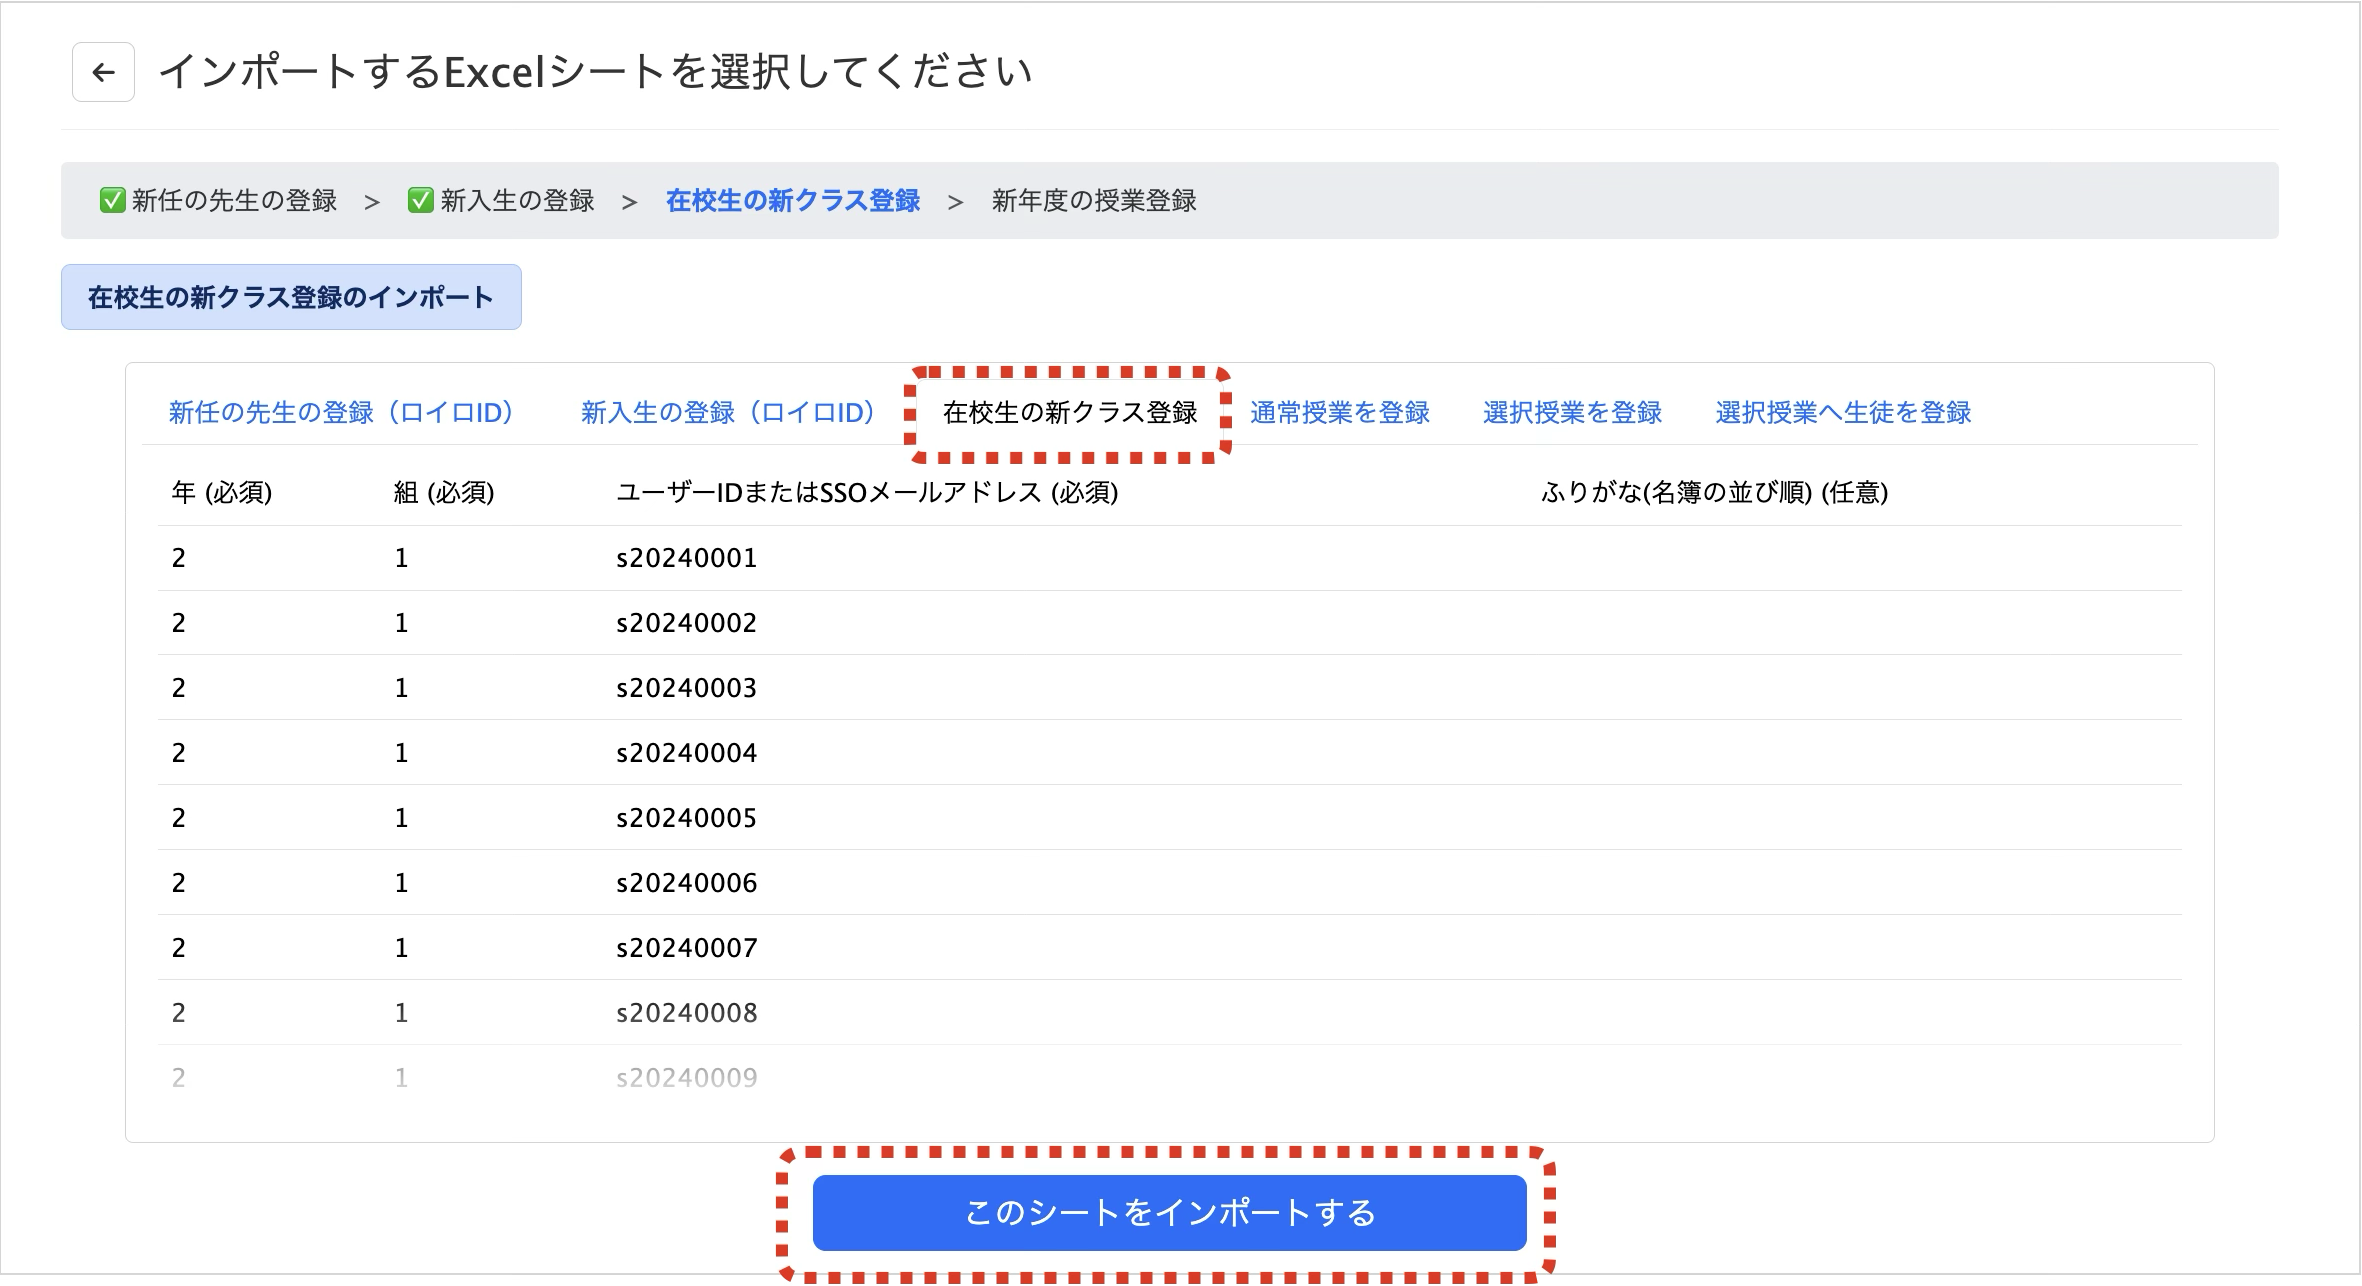Screen dimensions: 2362x1286
Task: Open 選択授業へ生徒を登録 tab
Action: (1842, 412)
